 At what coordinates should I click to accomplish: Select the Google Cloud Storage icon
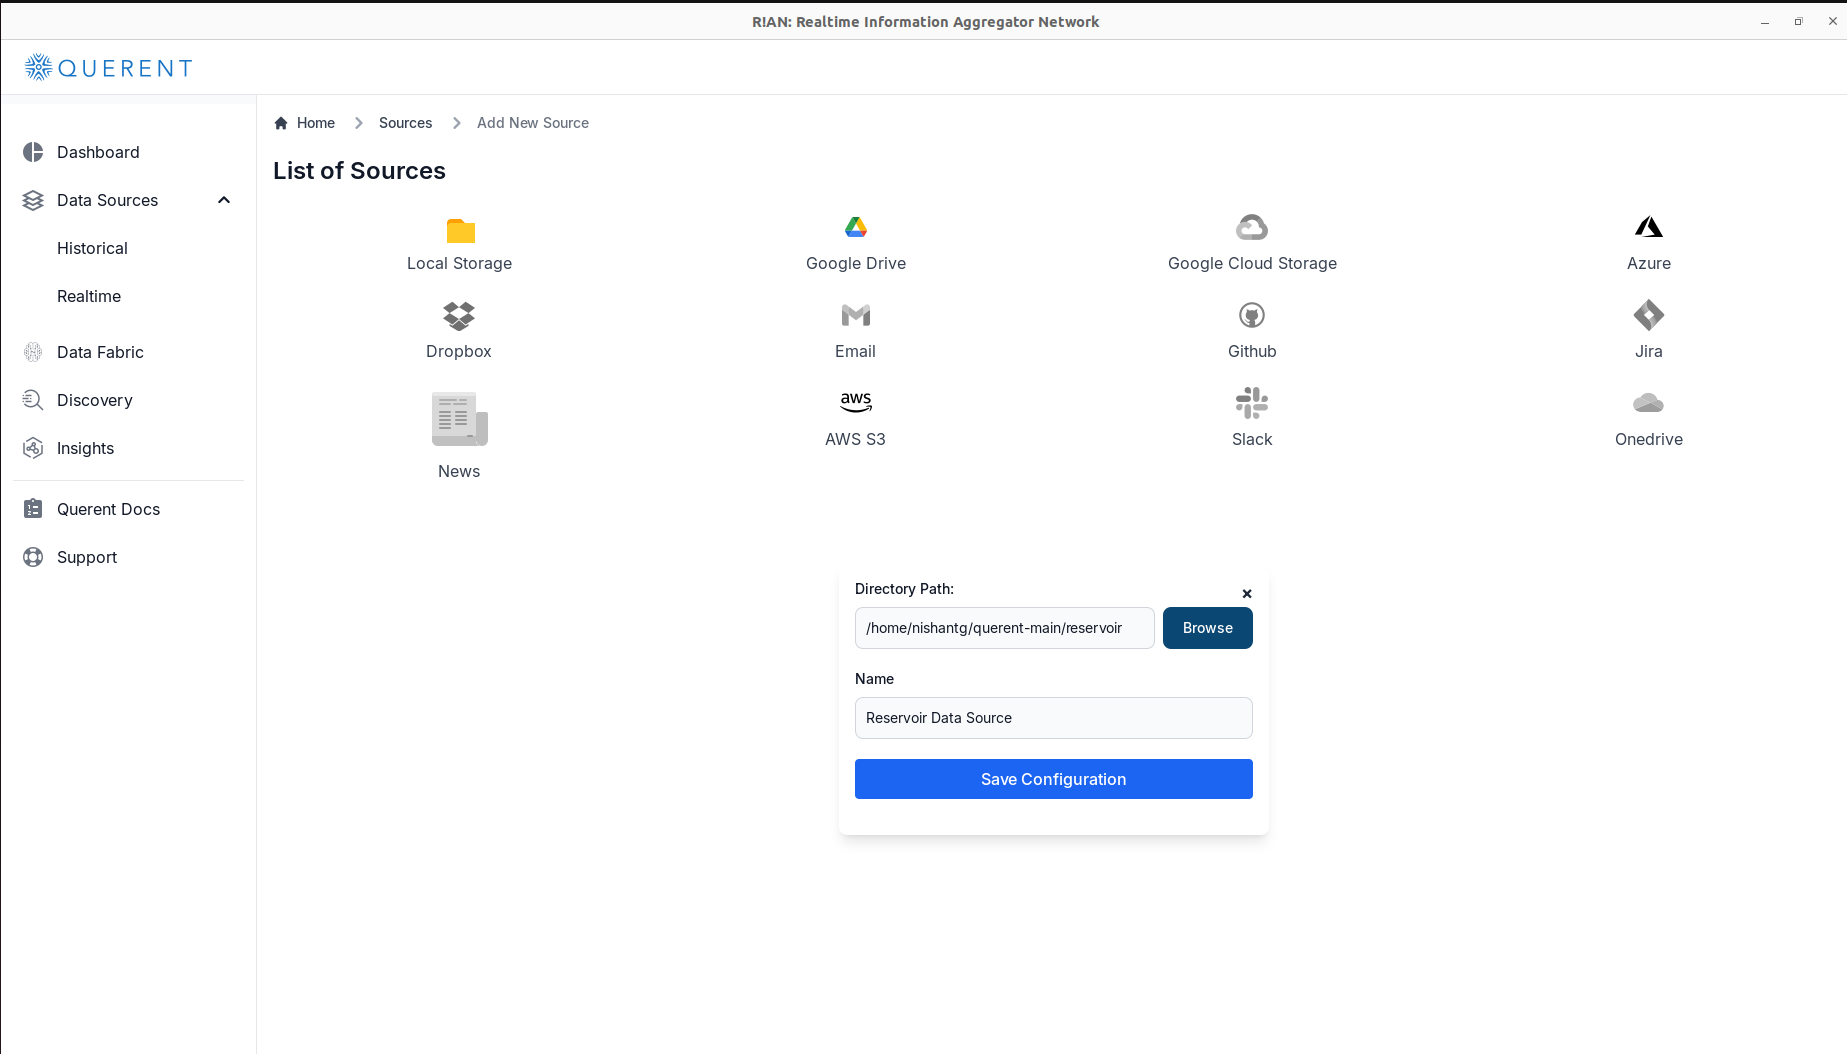click(x=1252, y=227)
